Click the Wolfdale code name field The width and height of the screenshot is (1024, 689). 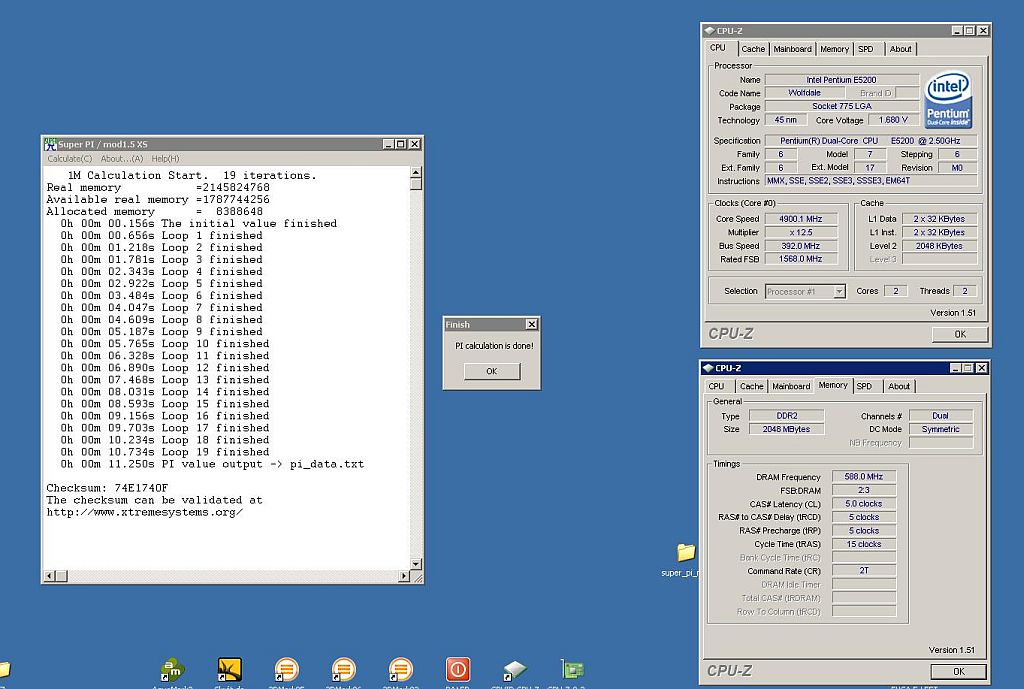[x=805, y=93]
